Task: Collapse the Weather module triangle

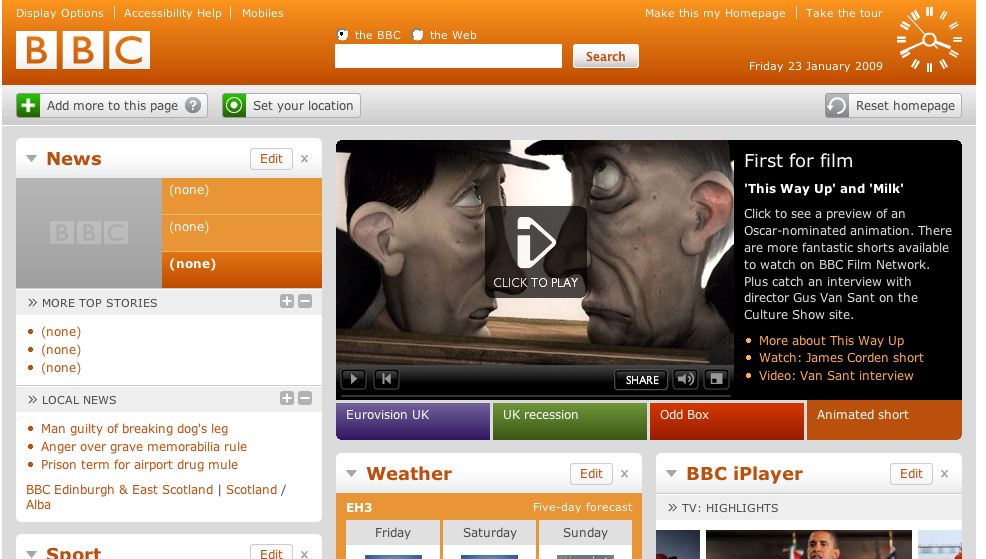Action: [352, 473]
